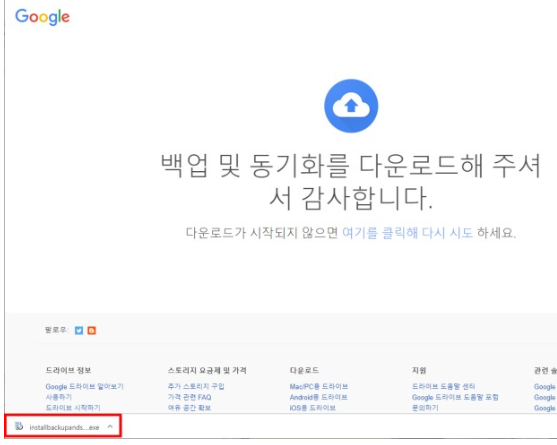557x445 pixels.
Task: Open the Twitter follow icon
Action: (79, 331)
